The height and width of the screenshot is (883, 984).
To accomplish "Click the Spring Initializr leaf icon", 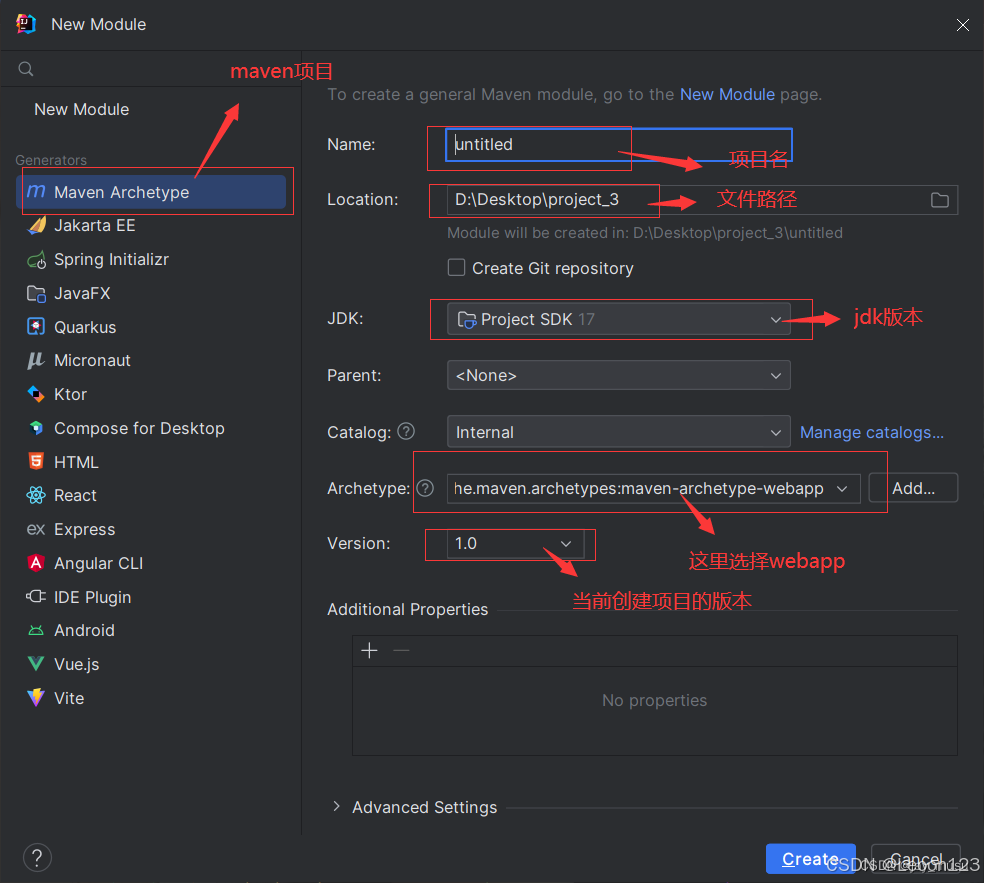I will (36, 259).
